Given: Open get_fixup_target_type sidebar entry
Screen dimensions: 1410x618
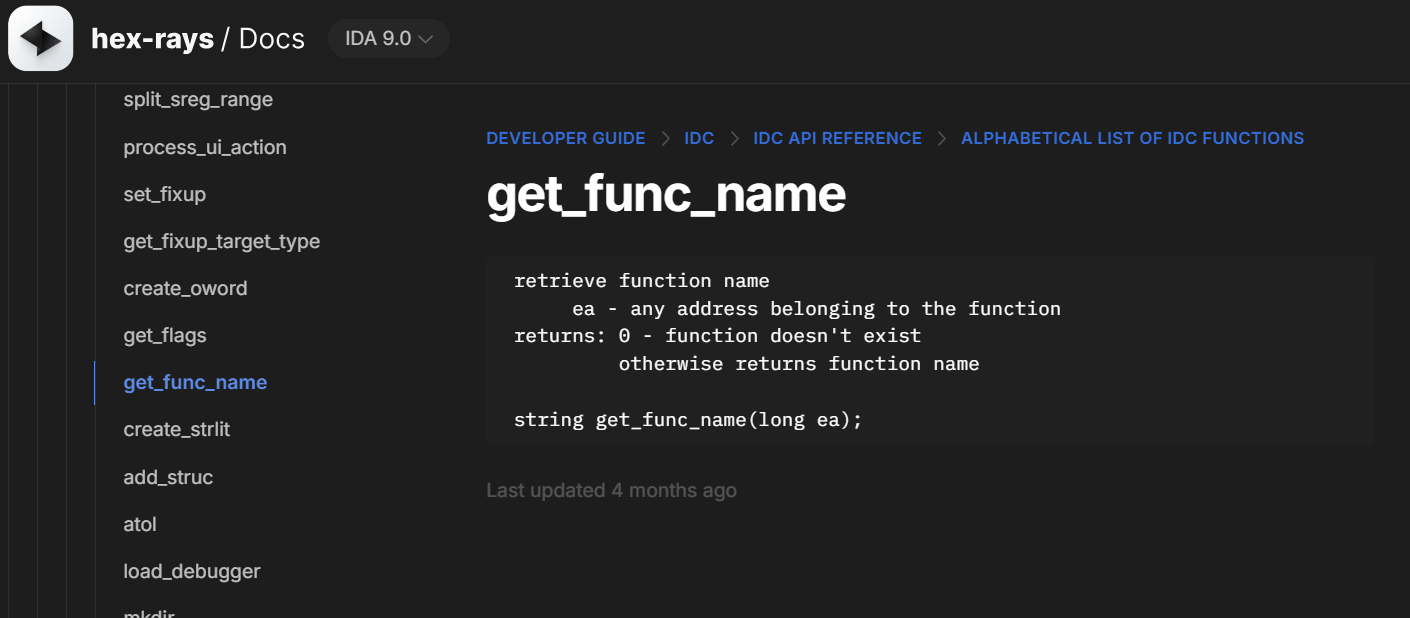Looking at the screenshot, I should pyautogui.click(x=222, y=241).
